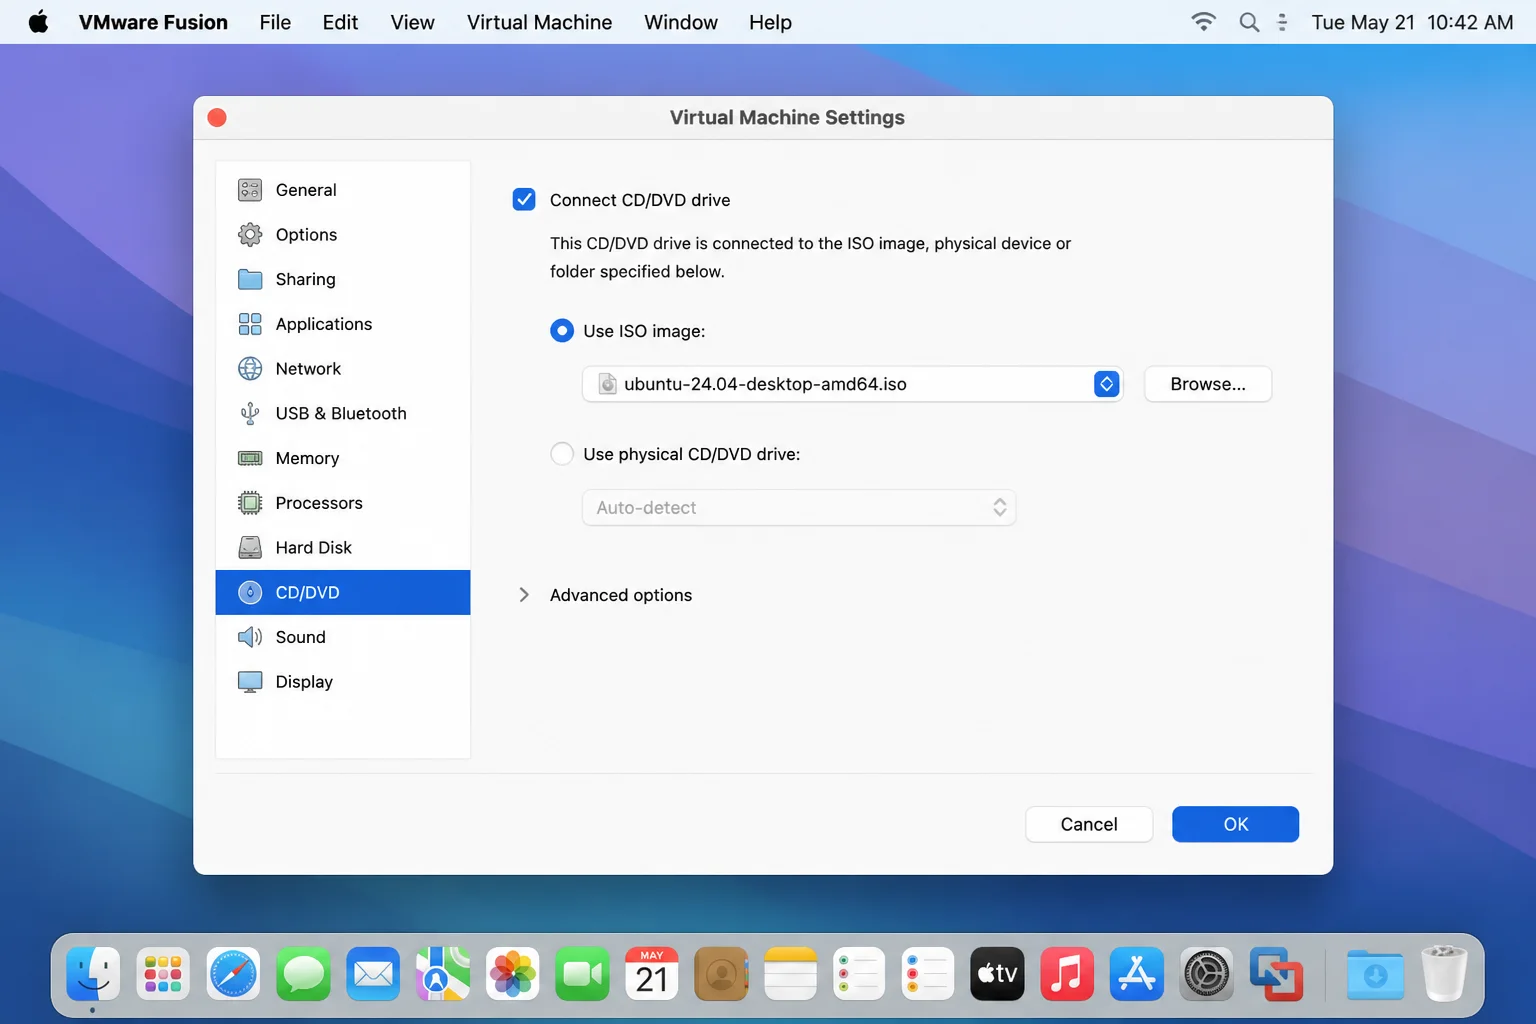Open the Network globe icon
Viewport: 1536px width, 1024px height.
250,369
